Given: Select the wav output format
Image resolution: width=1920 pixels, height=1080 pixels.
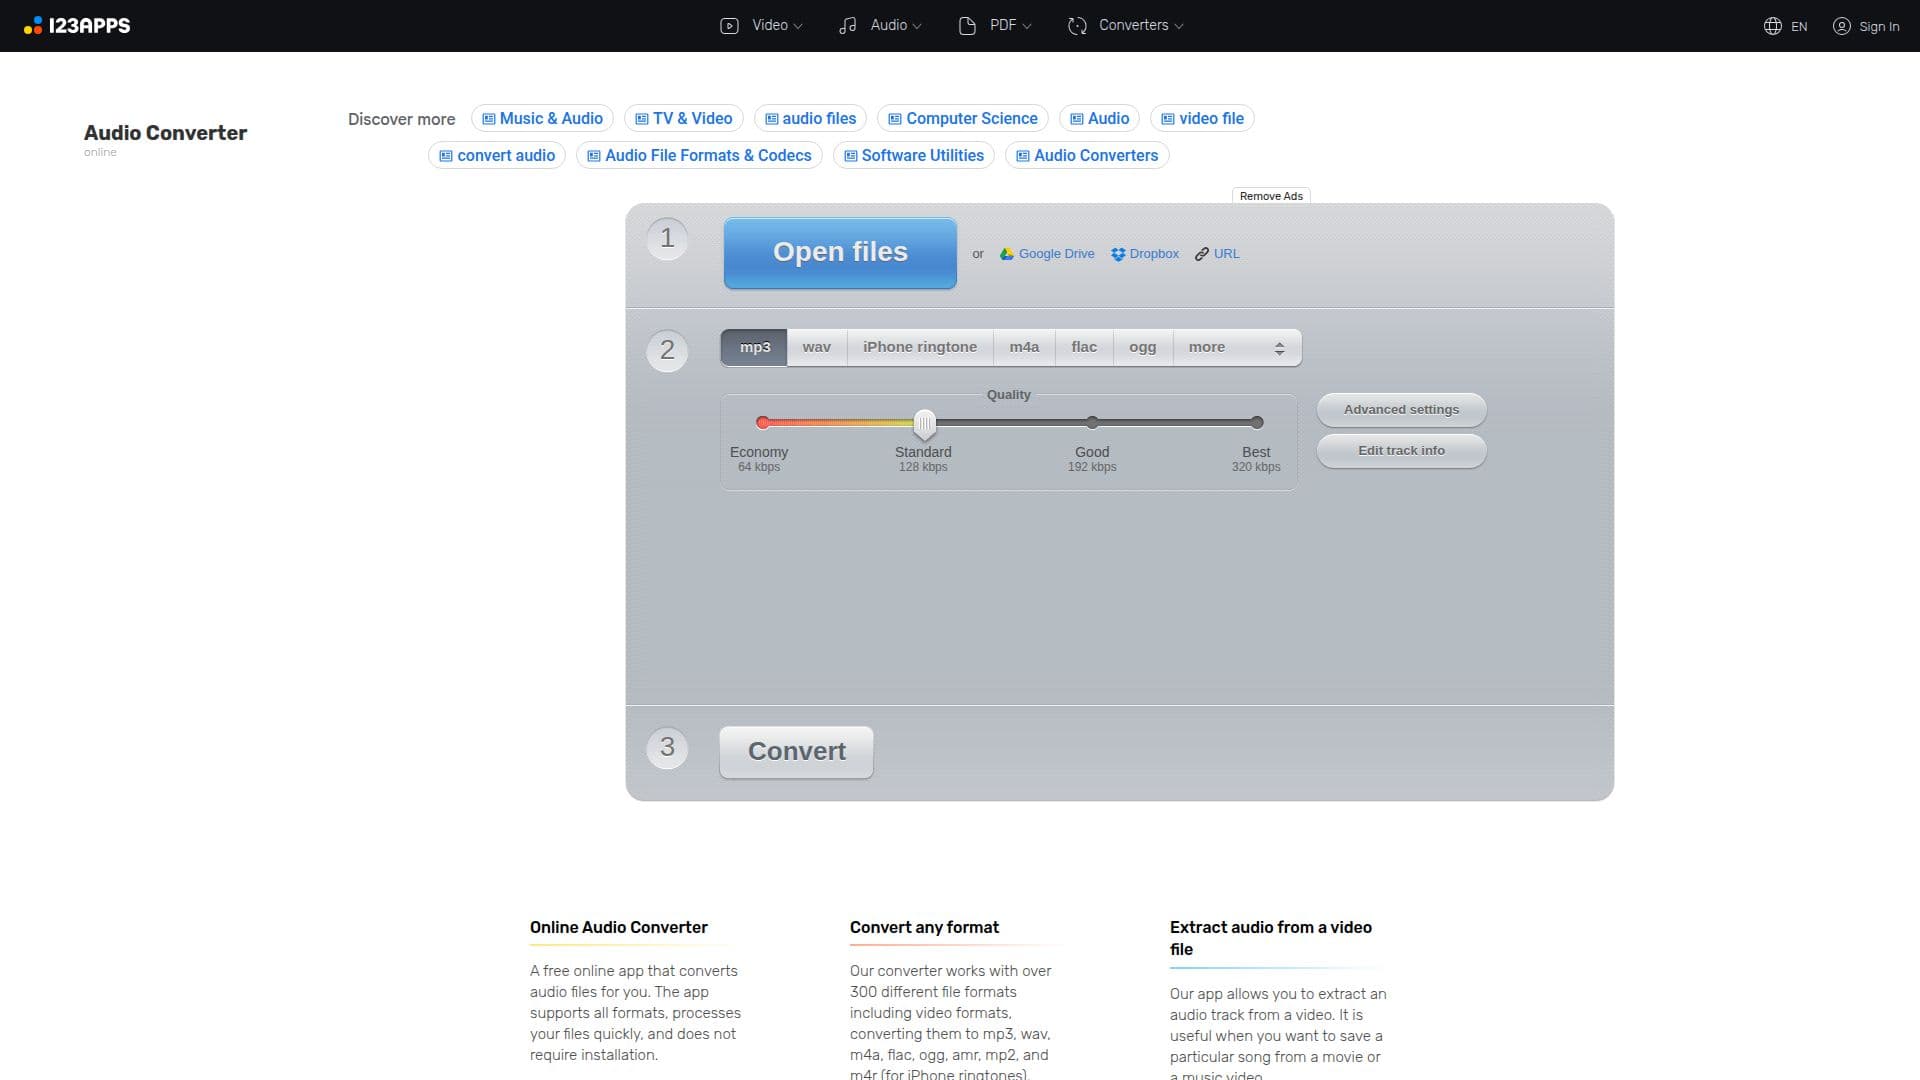Looking at the screenshot, I should click(816, 347).
